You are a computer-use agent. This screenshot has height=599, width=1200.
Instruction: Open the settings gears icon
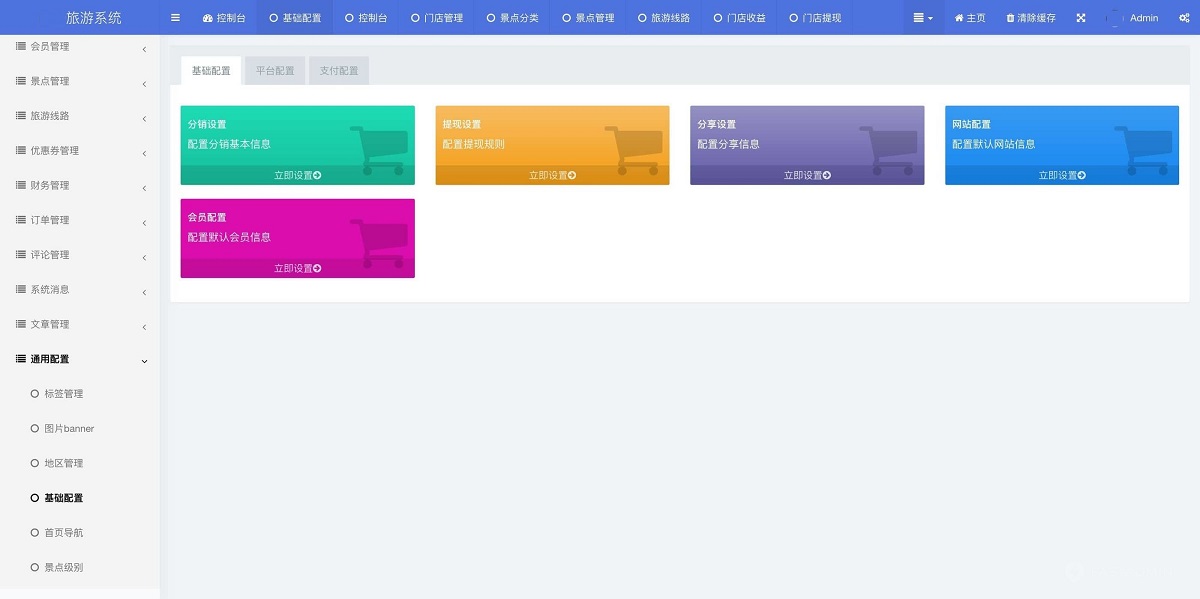coord(1184,18)
